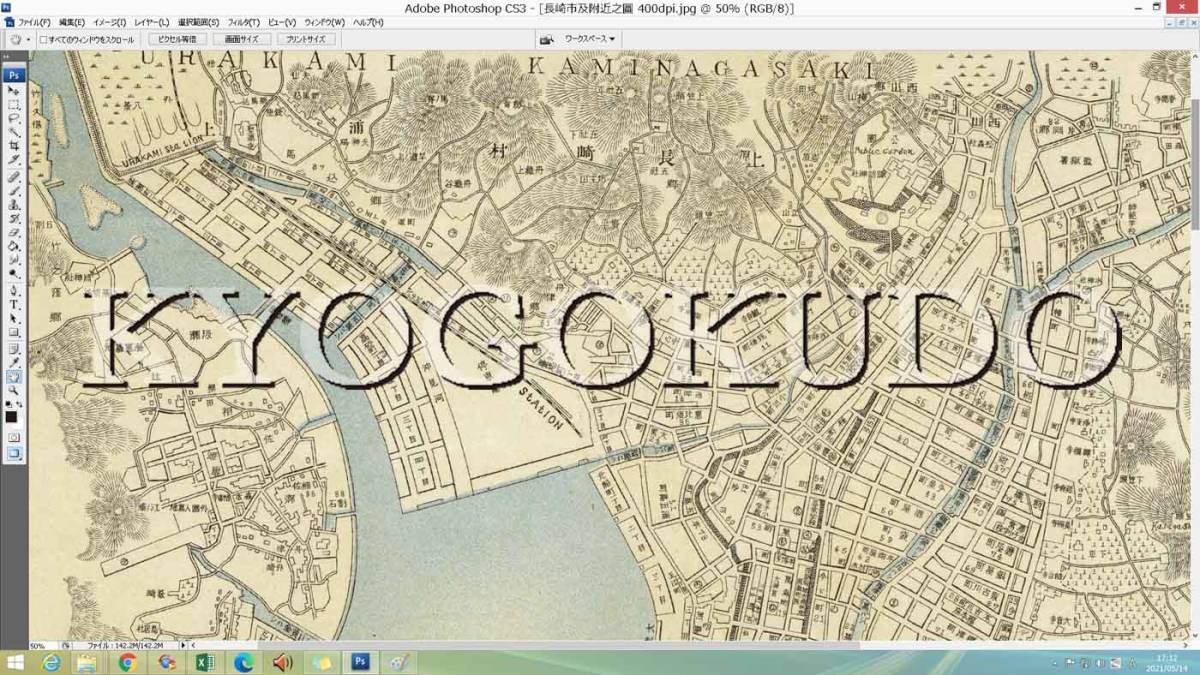Select the History Brush tool
The image size is (1200, 675).
(14, 217)
